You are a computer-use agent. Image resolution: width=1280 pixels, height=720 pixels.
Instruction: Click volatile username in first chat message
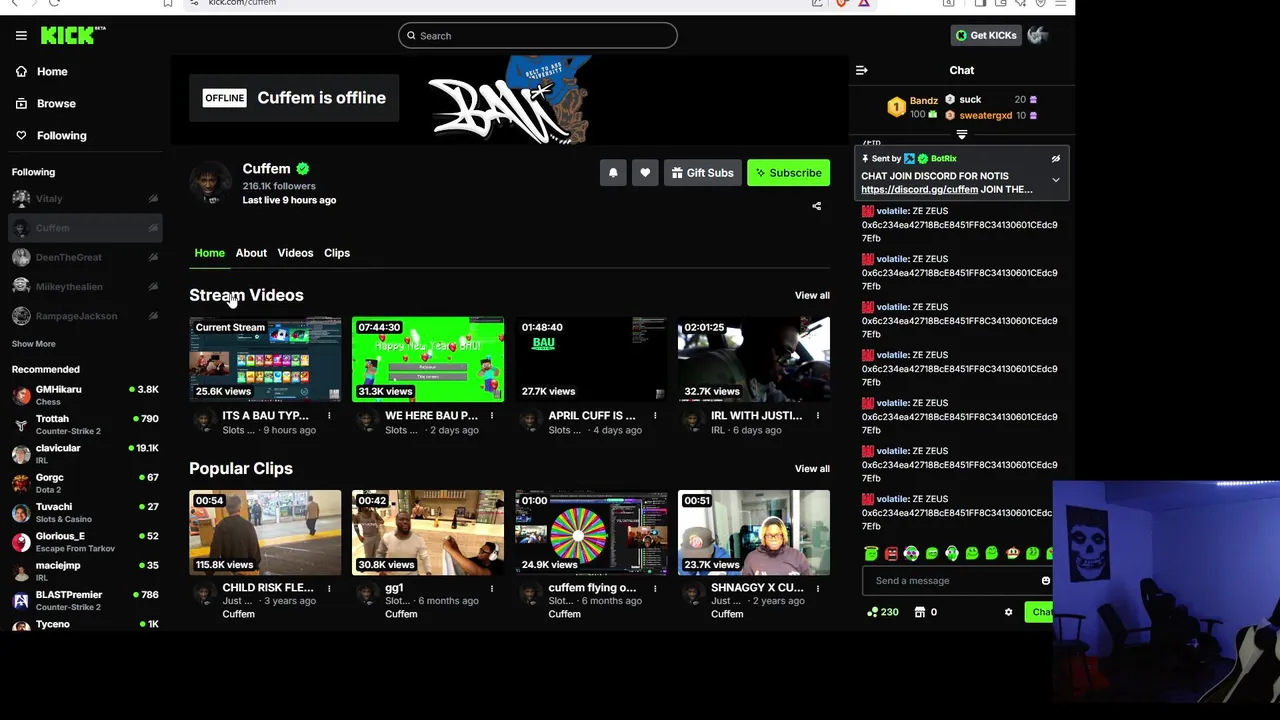tap(892, 212)
